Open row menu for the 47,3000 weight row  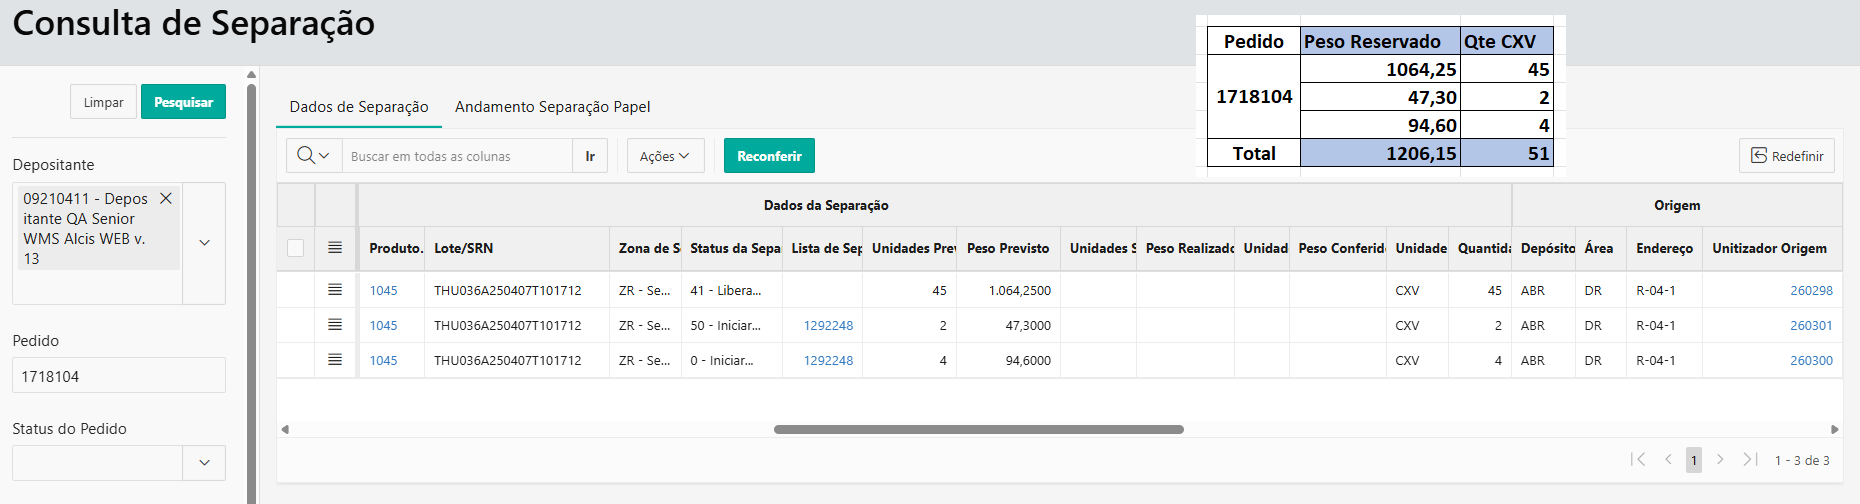335,325
